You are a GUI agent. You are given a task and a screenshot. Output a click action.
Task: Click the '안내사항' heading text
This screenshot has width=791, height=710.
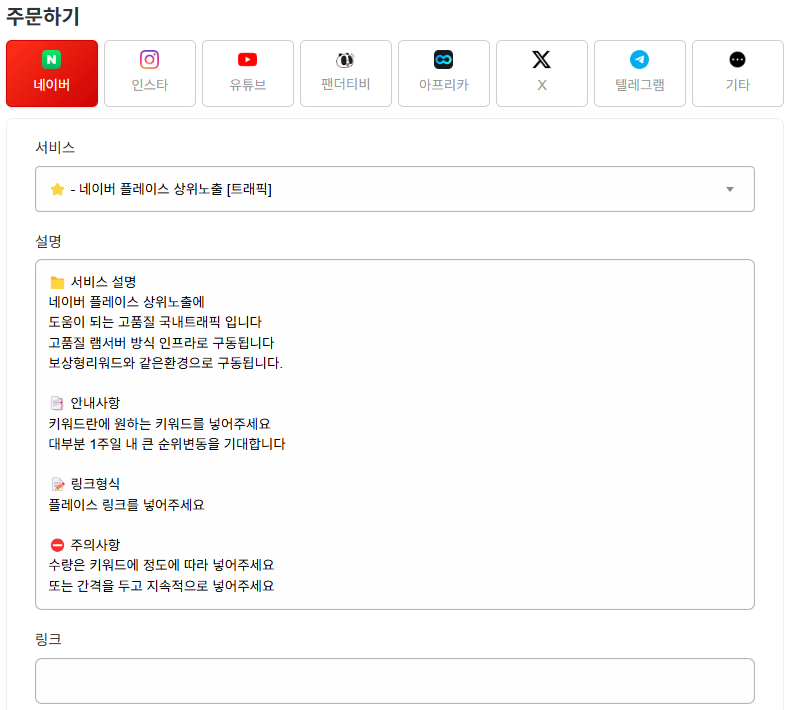[x=95, y=403]
